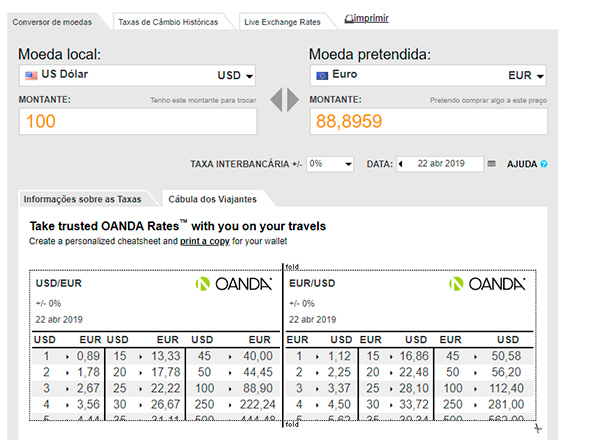Click the blue help question mark icon
This screenshot has width=600, height=440.
click(x=544, y=164)
